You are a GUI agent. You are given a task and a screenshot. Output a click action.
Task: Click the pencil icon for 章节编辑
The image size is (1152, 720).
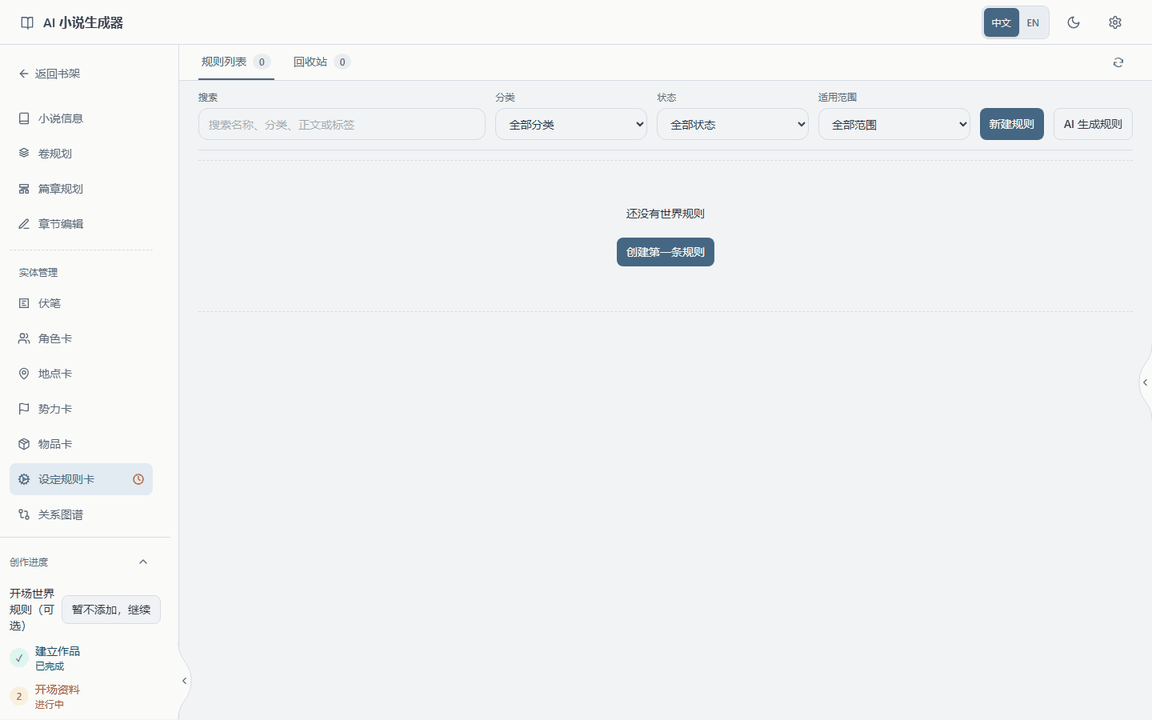coord(24,224)
